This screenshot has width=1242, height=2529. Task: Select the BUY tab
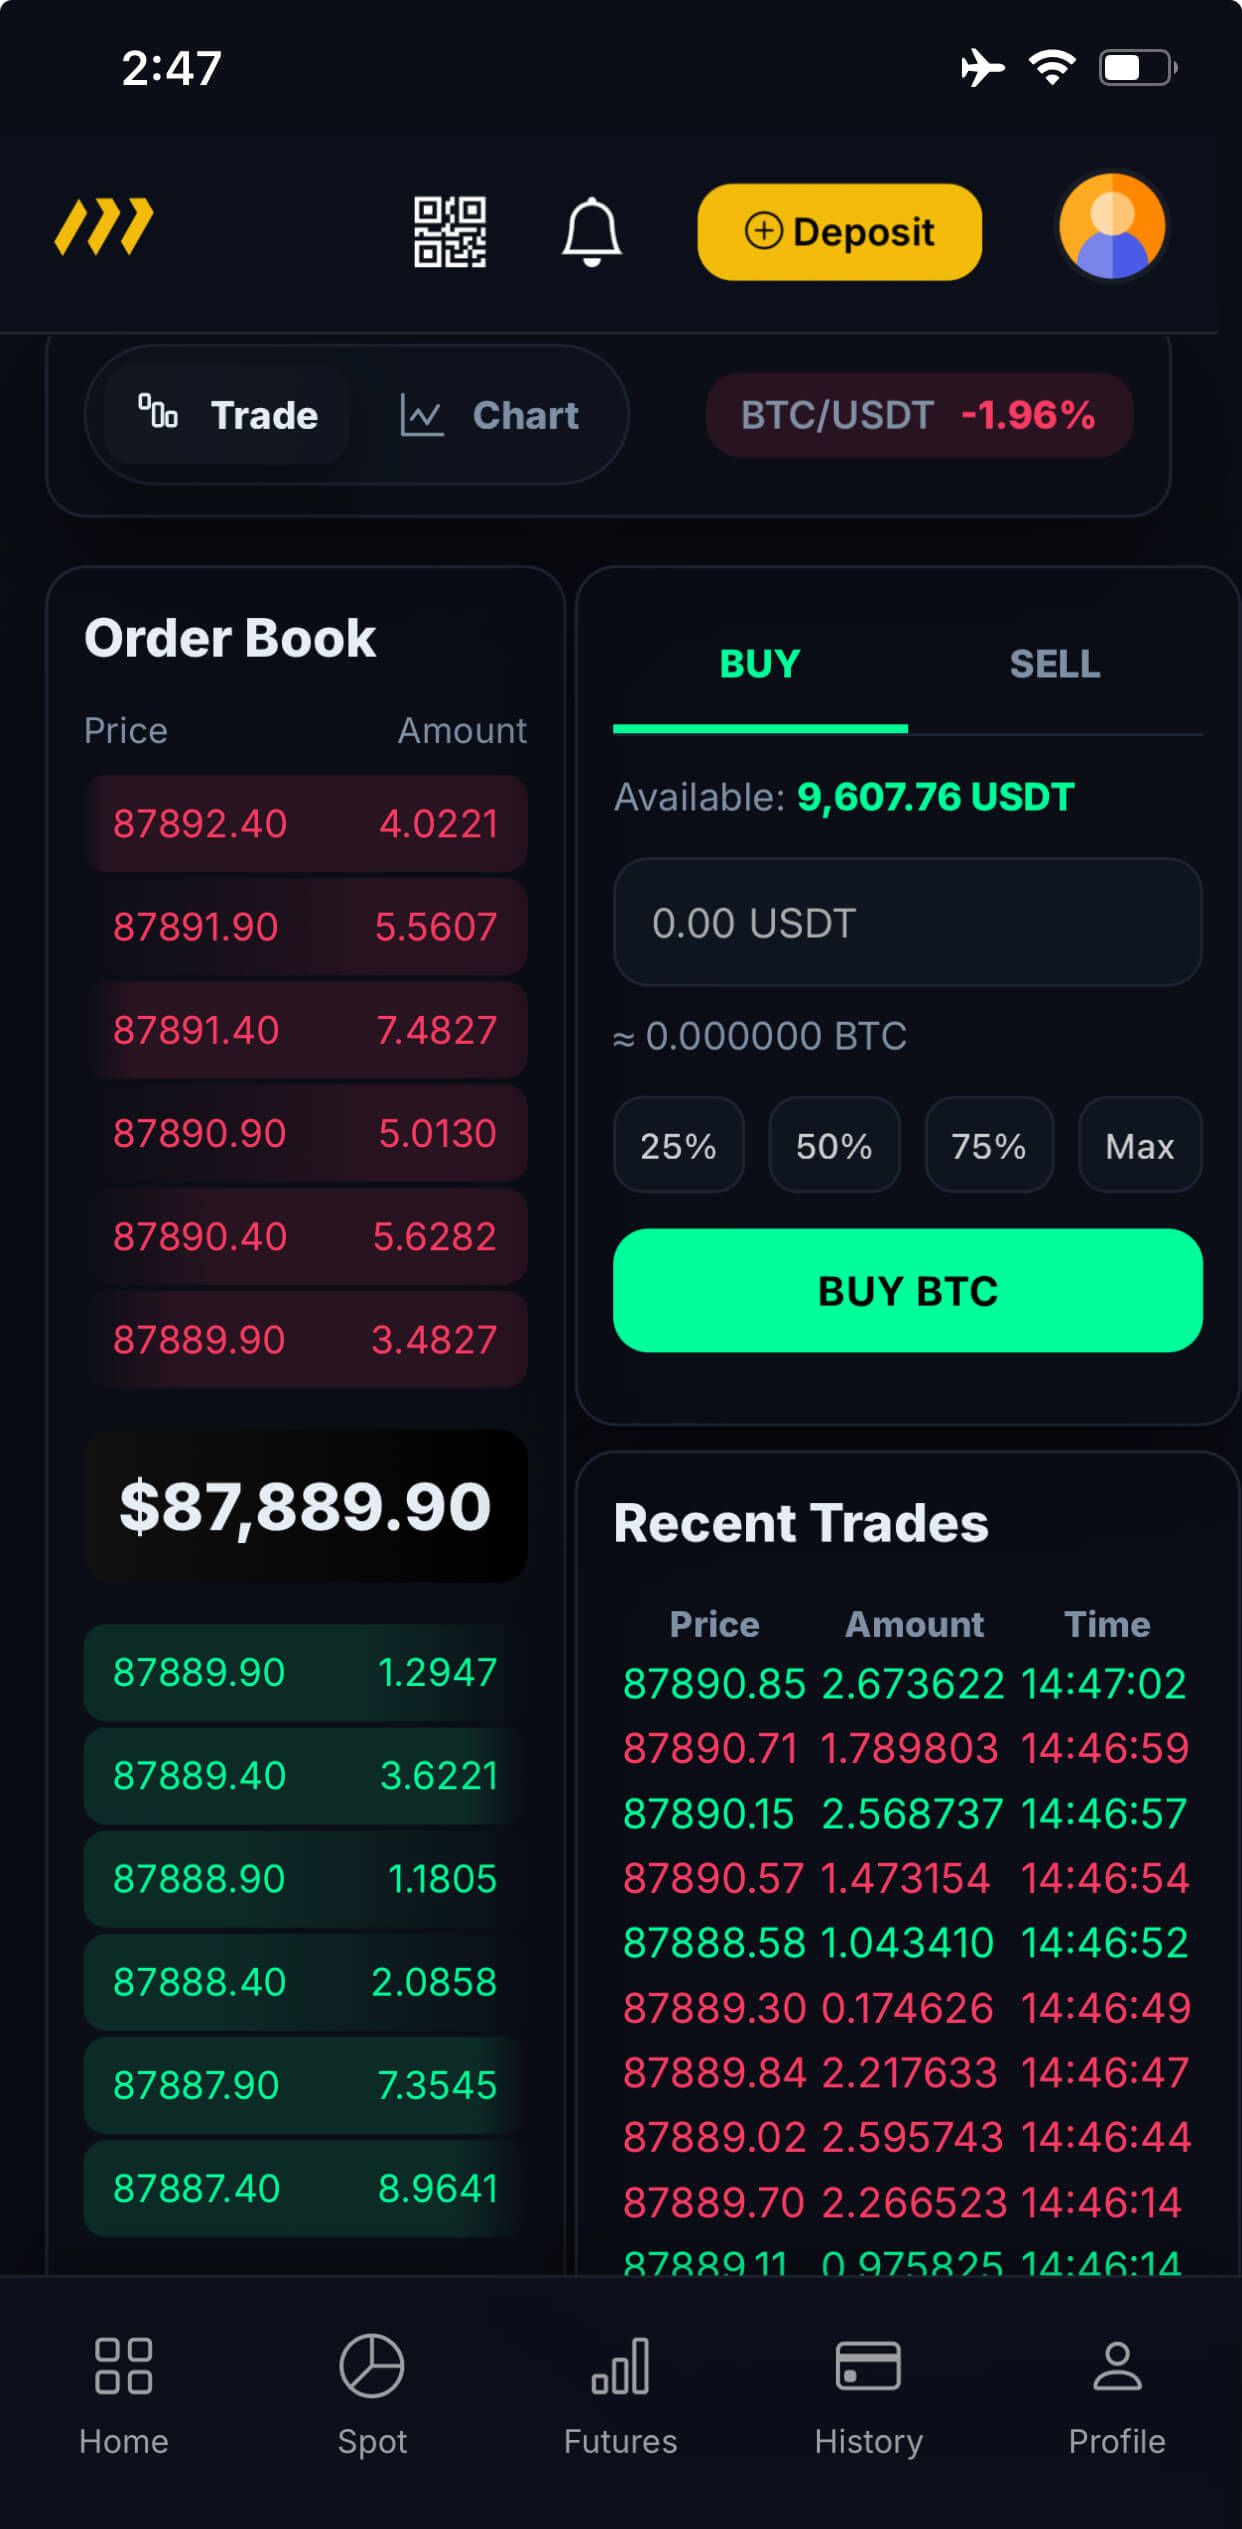(760, 665)
